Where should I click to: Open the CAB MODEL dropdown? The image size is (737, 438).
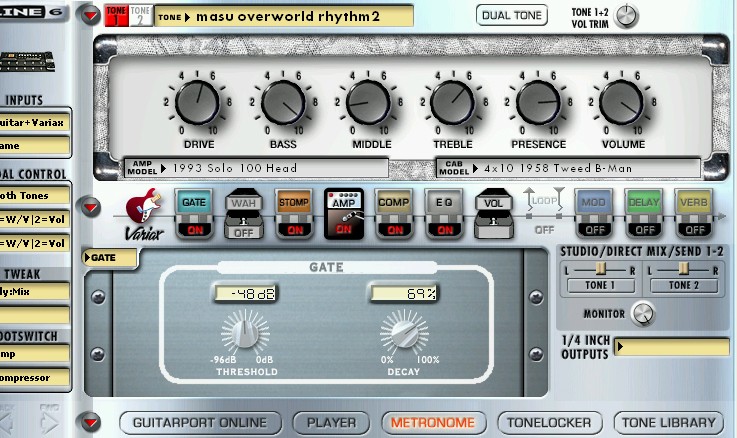tap(568, 168)
